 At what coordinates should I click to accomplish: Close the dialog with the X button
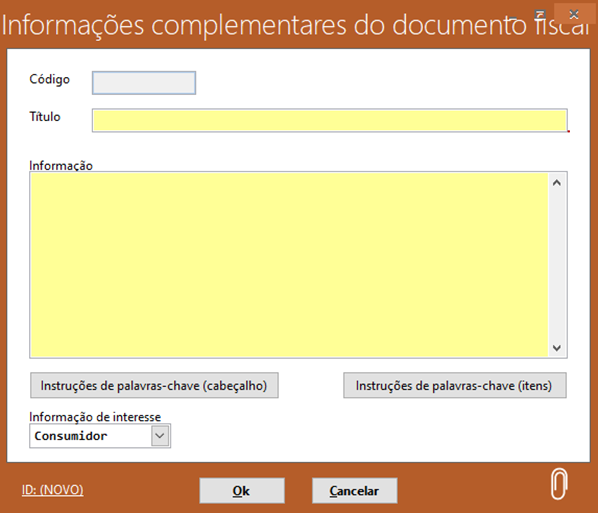click(x=574, y=14)
